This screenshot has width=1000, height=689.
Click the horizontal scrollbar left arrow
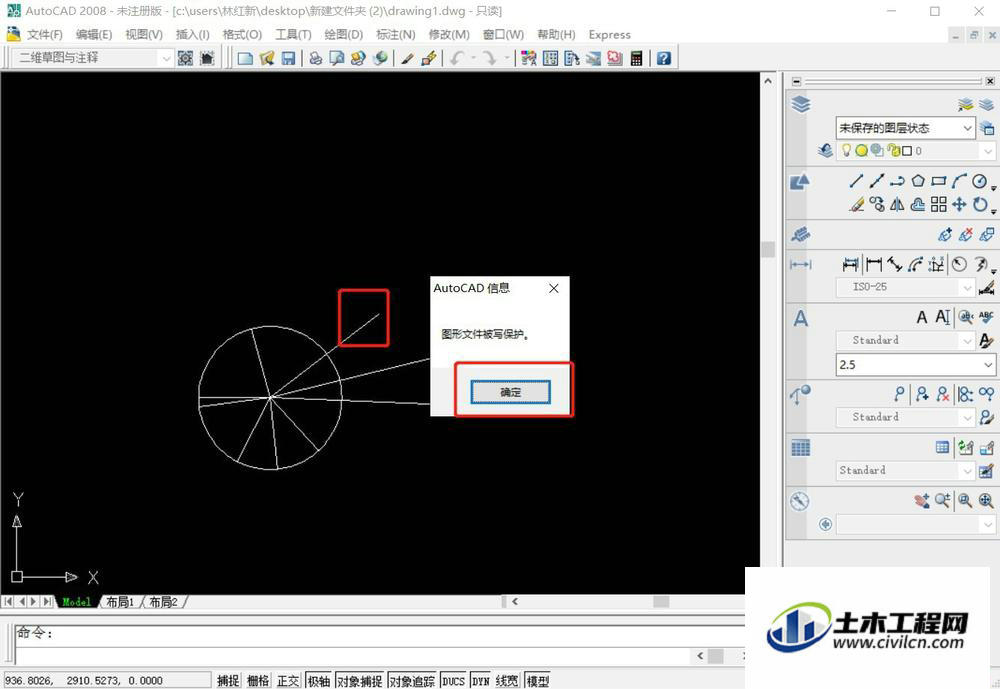point(515,601)
